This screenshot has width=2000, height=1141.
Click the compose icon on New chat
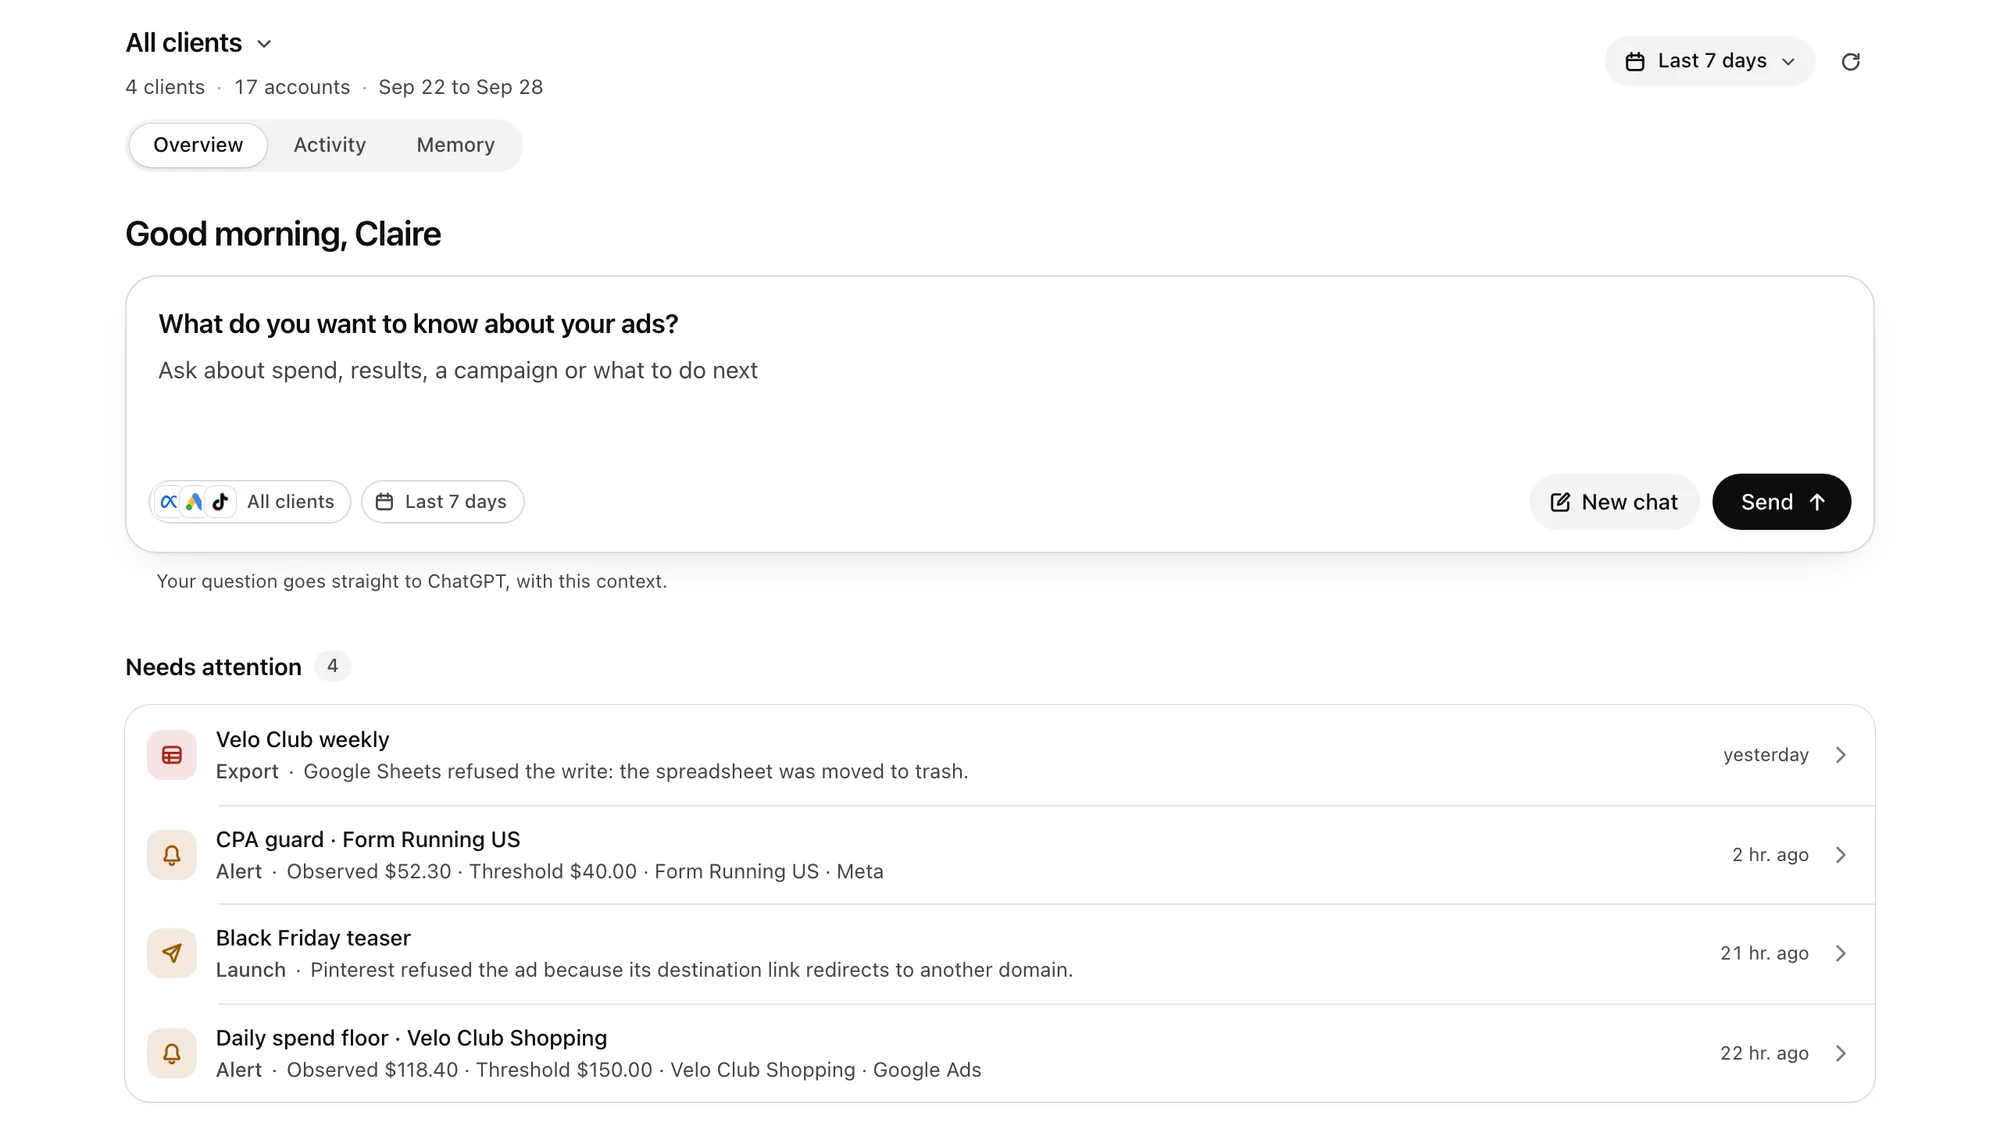[x=1560, y=502]
